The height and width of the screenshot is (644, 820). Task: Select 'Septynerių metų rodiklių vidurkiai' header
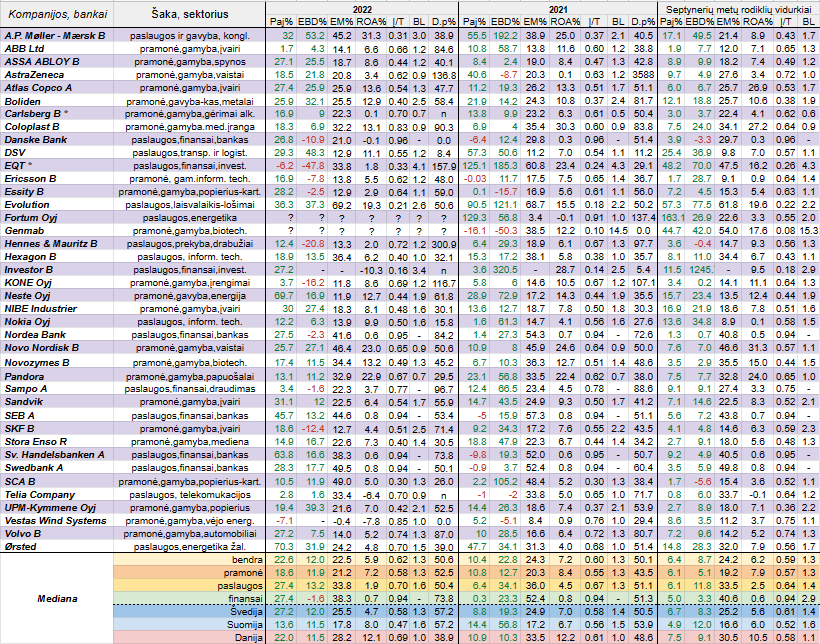(738, 9)
